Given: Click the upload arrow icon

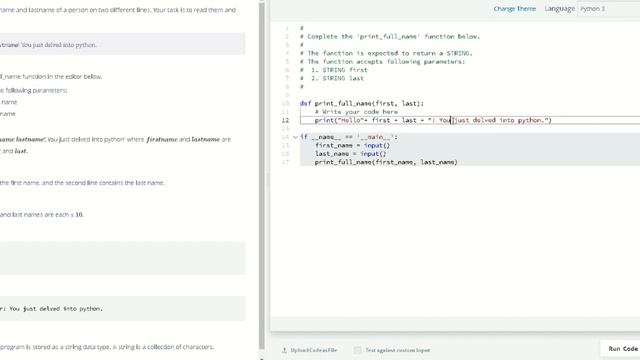Looking at the screenshot, I should coord(284,350).
